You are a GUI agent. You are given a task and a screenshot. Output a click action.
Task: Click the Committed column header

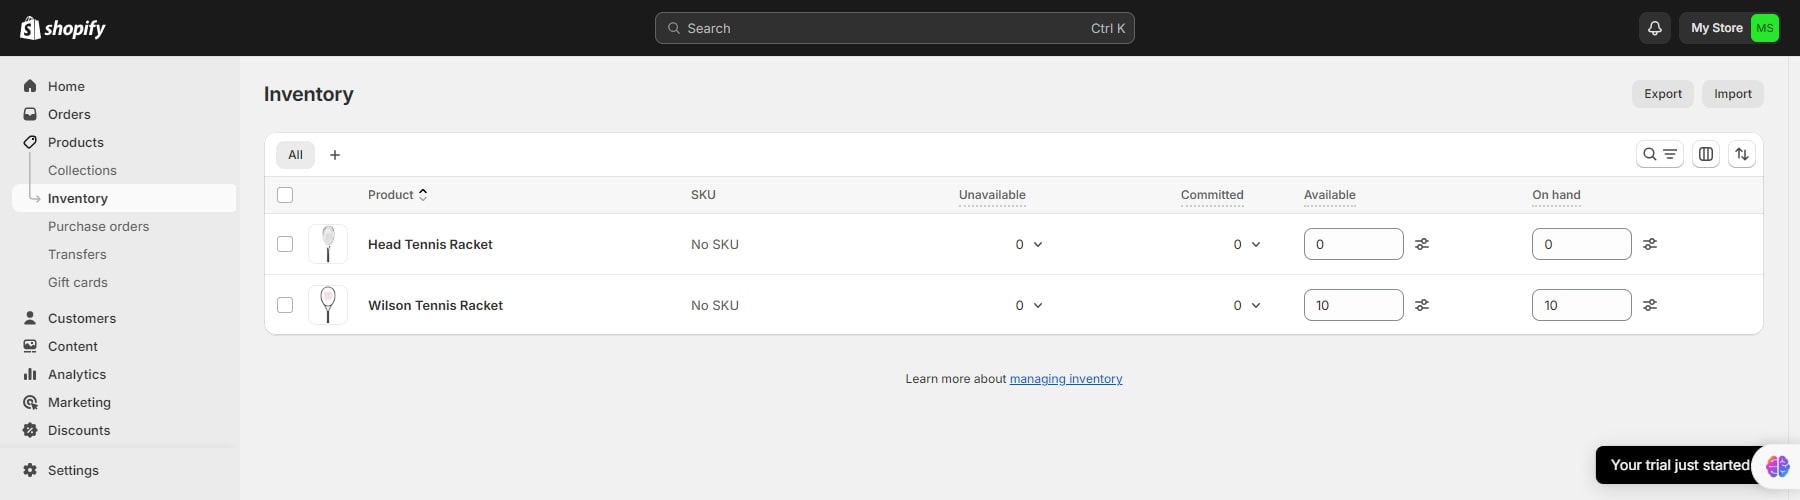[1212, 195]
